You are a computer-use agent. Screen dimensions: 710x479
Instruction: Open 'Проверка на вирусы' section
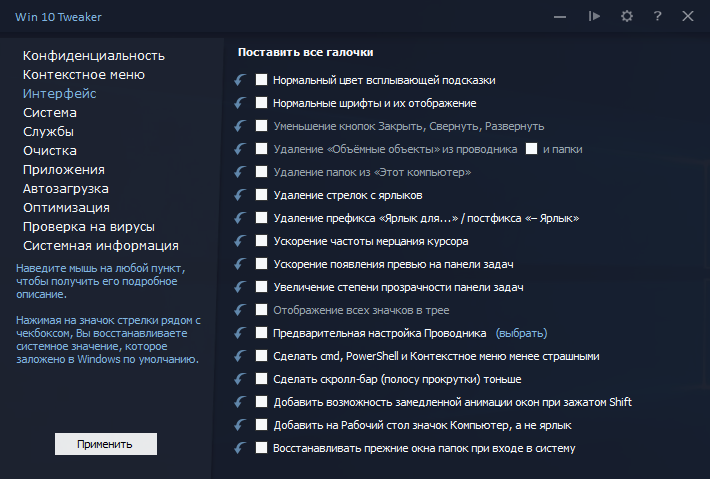coord(89,227)
